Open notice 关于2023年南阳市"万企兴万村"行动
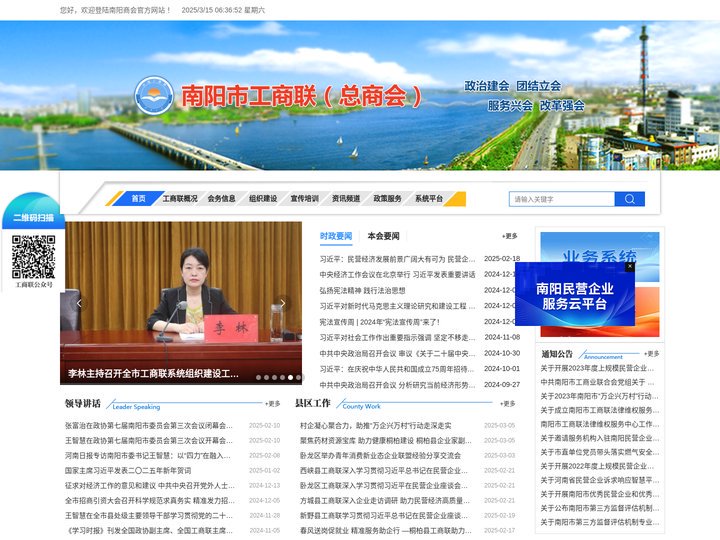Screen dimensions: 720x540 tap(599, 396)
